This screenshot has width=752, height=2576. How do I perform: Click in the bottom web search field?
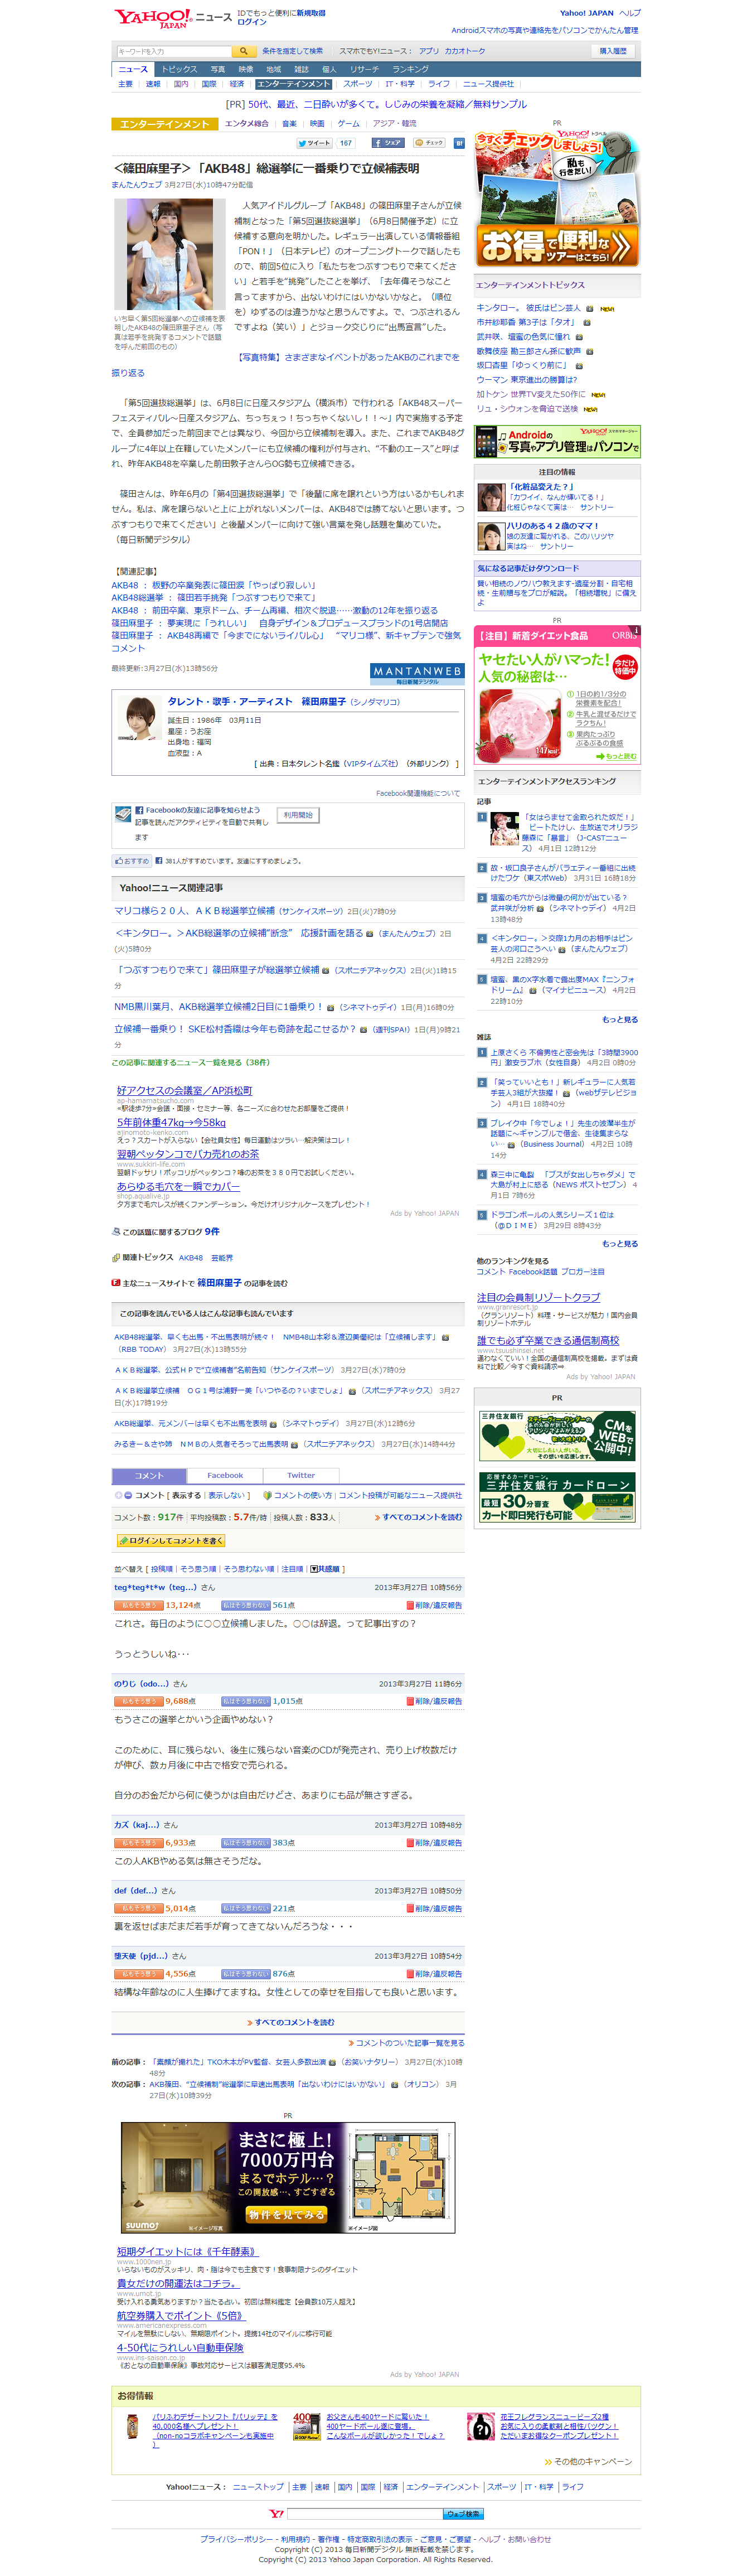[x=364, y=2513]
